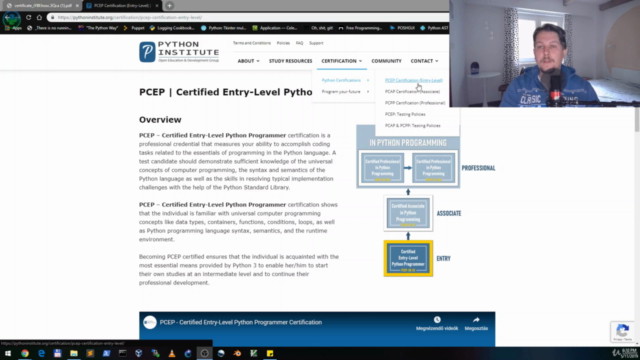This screenshot has height=360, width=640.
Task: Click the Certified Associate in Python Programming box
Action: click(408, 213)
